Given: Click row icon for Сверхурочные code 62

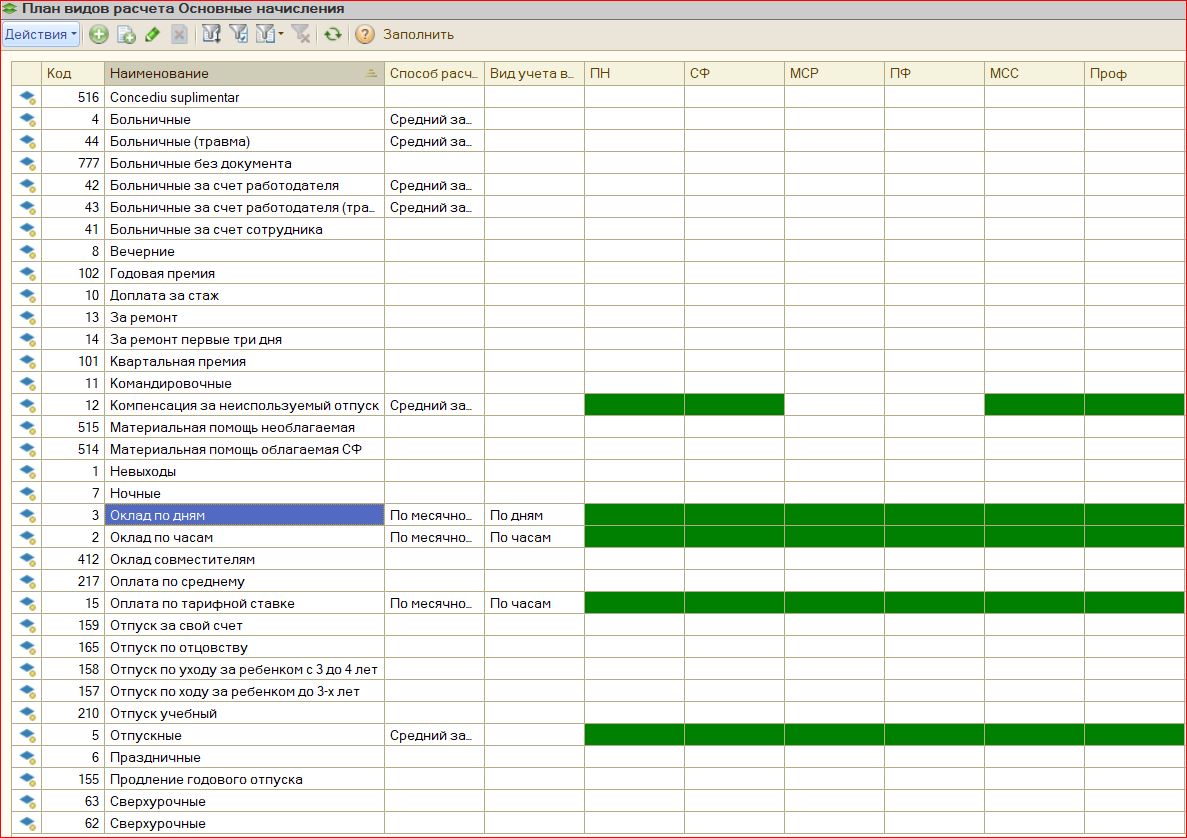Looking at the screenshot, I should click(27, 823).
